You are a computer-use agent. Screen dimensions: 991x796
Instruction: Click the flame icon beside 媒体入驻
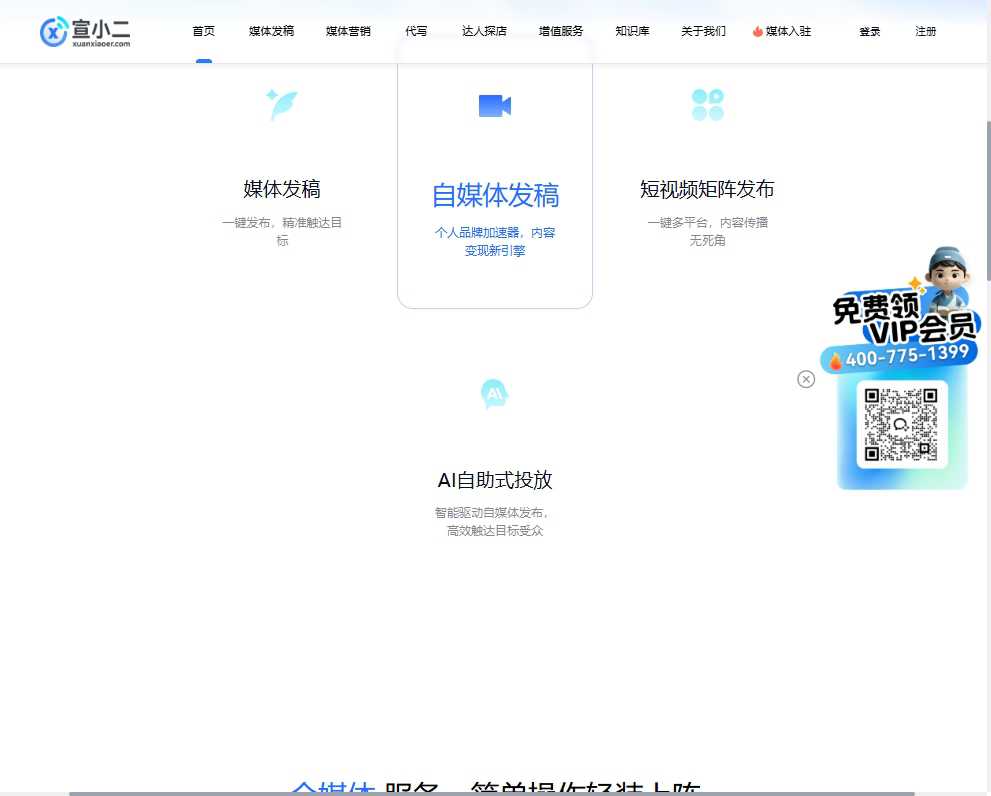click(x=758, y=31)
